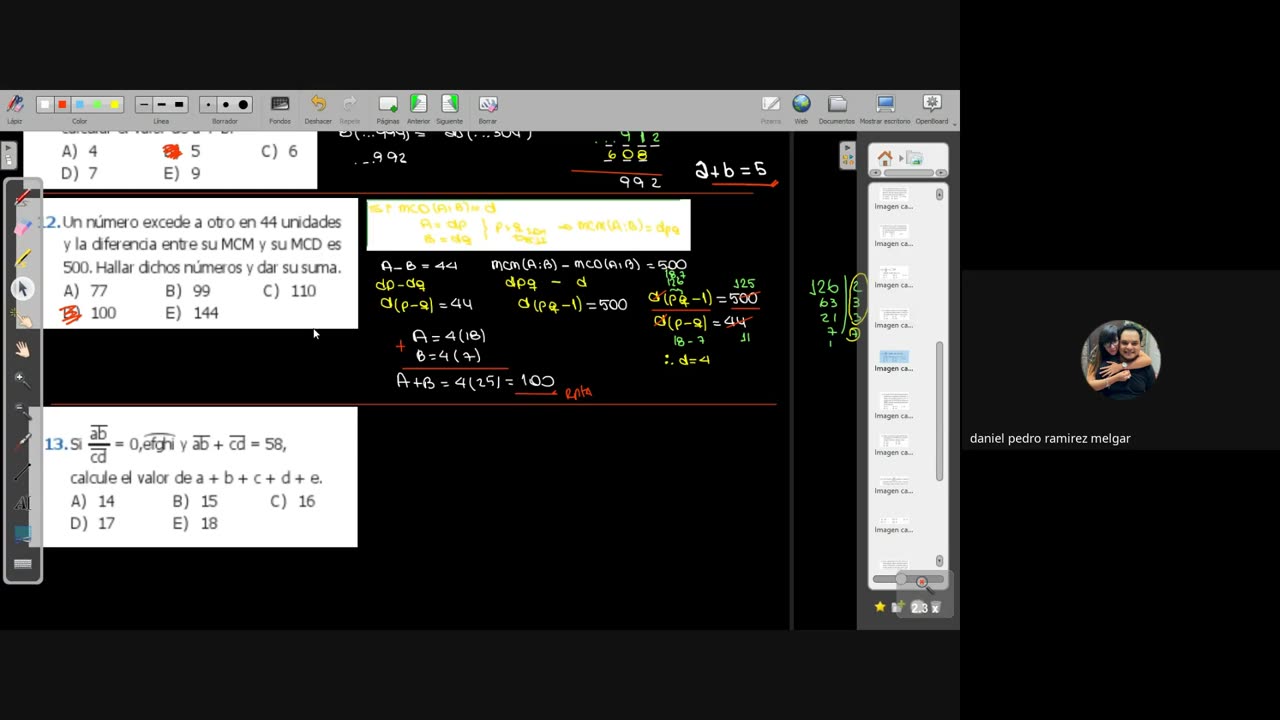The width and height of the screenshot is (1280, 720).
Task: Choose the yellow highlighter marker tool
Action: (22, 258)
